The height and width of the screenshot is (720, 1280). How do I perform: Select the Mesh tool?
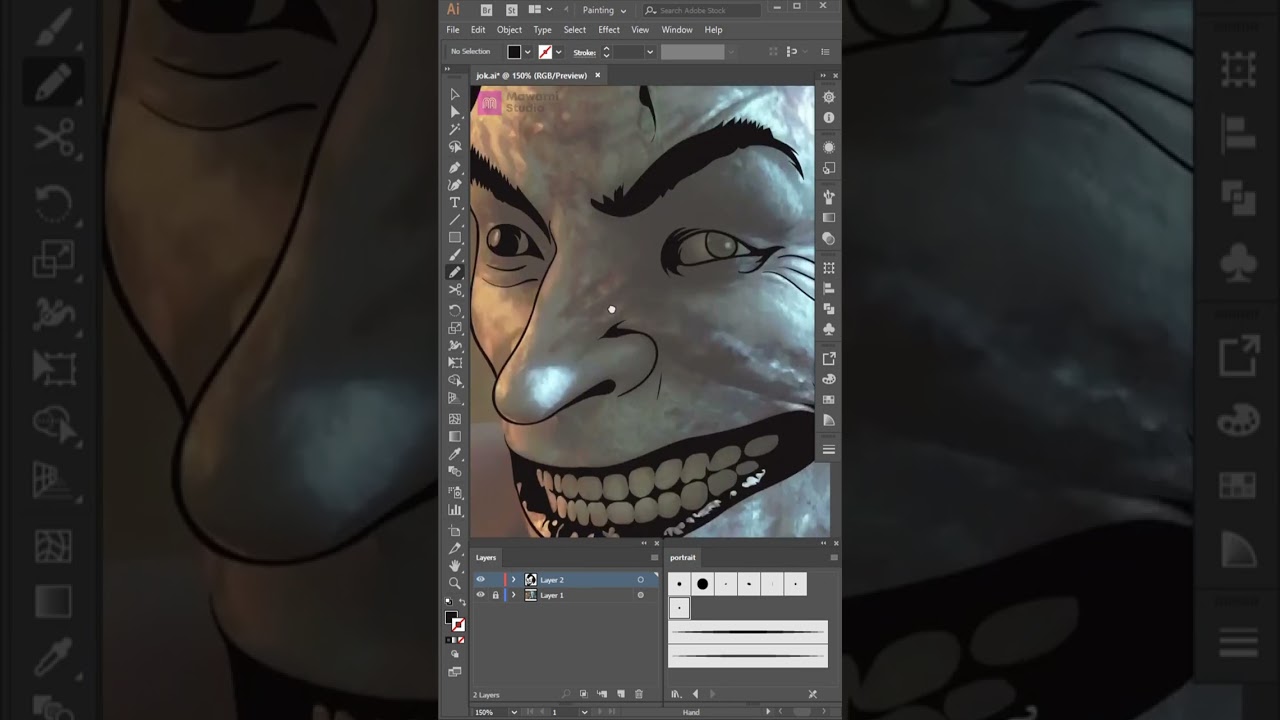tap(455, 419)
